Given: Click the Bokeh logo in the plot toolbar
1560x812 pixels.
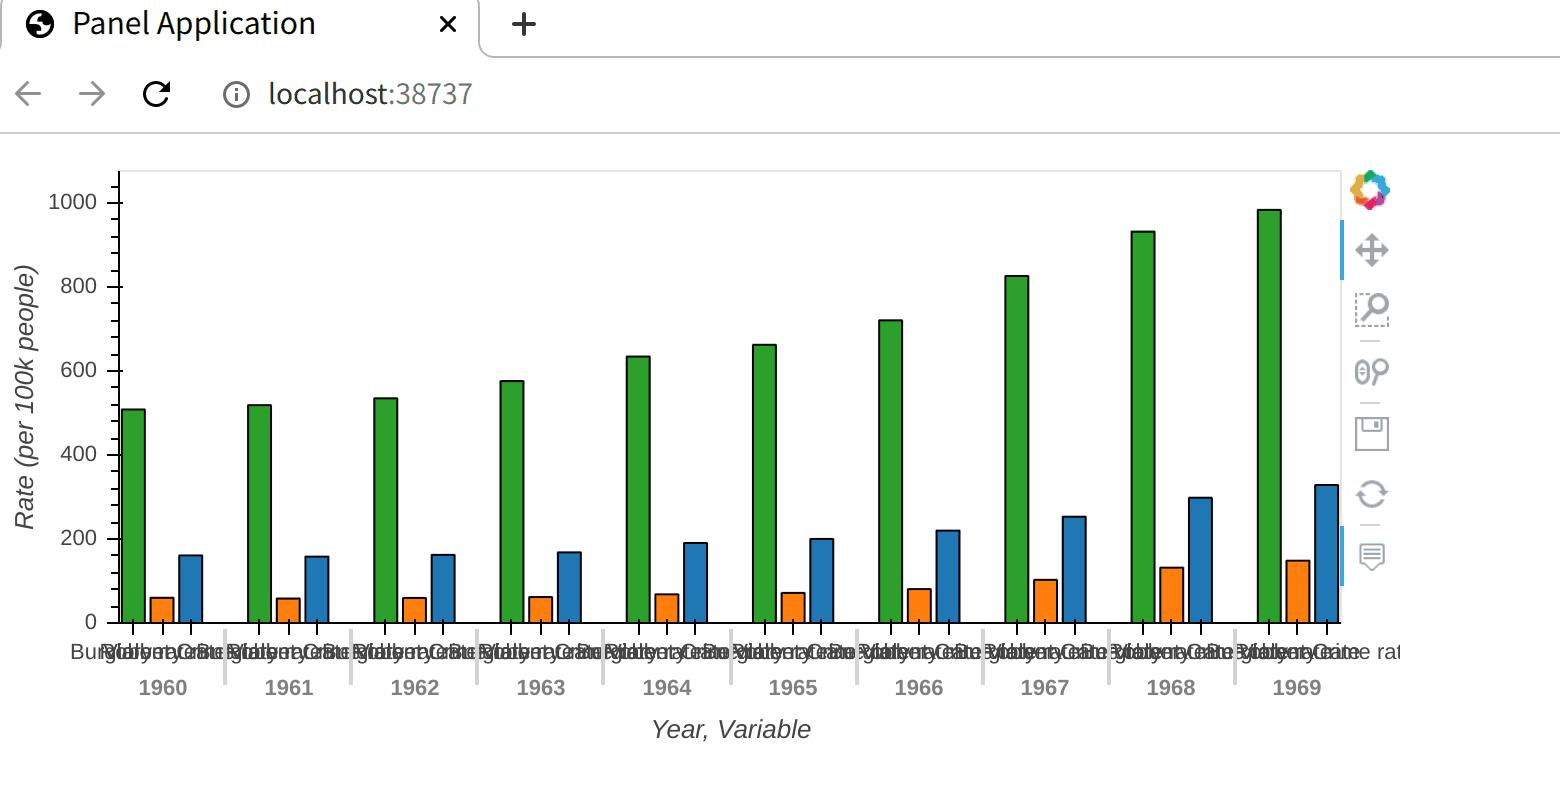Looking at the screenshot, I should 1371,188.
